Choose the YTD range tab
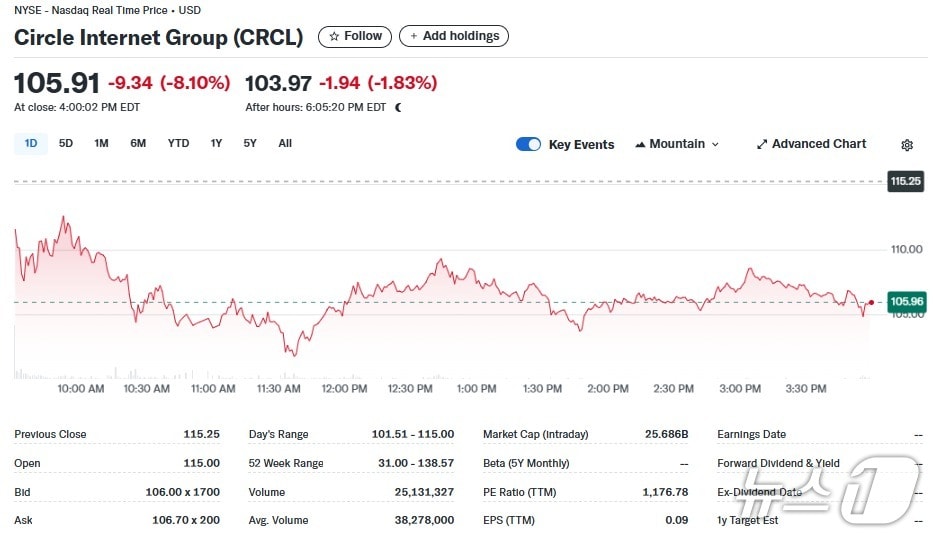Image resolution: width=933 pixels, height=538 pixels. click(178, 143)
